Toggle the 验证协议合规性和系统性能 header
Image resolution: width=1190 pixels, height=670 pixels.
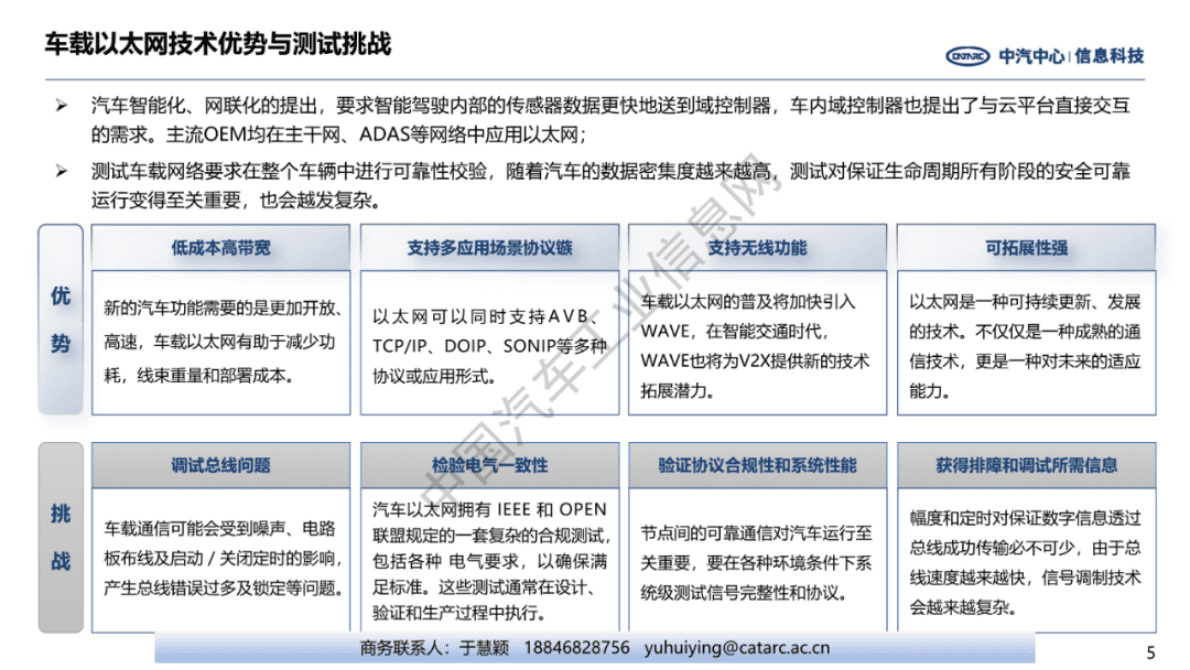click(x=758, y=465)
